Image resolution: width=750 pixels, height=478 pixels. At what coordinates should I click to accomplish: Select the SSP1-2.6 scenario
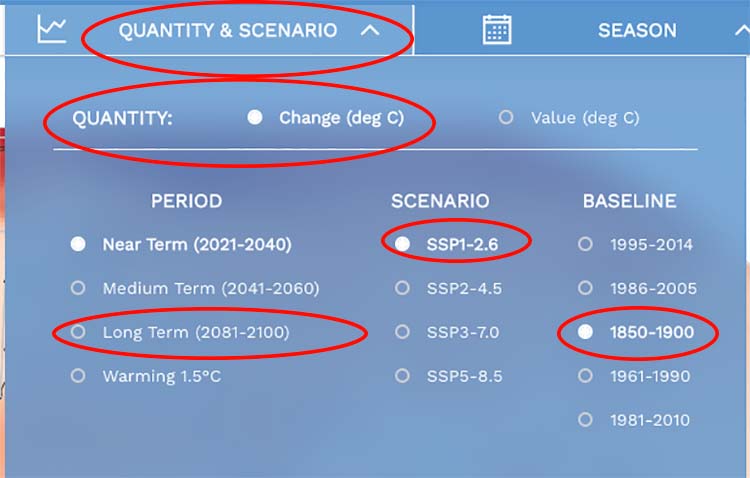click(x=402, y=244)
